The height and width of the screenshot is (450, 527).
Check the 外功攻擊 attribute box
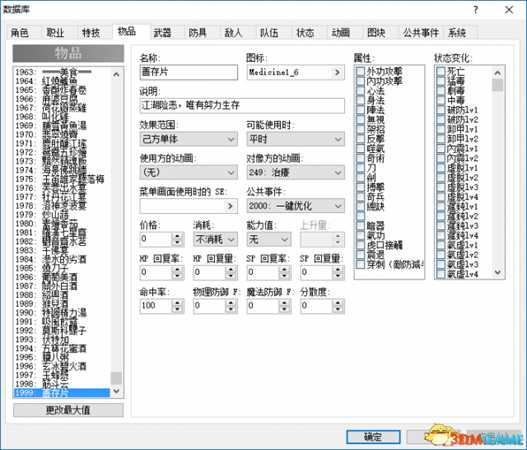click(x=361, y=71)
